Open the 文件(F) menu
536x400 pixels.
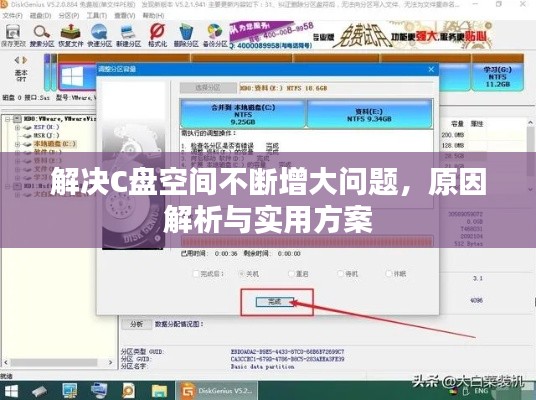[x=13, y=16]
